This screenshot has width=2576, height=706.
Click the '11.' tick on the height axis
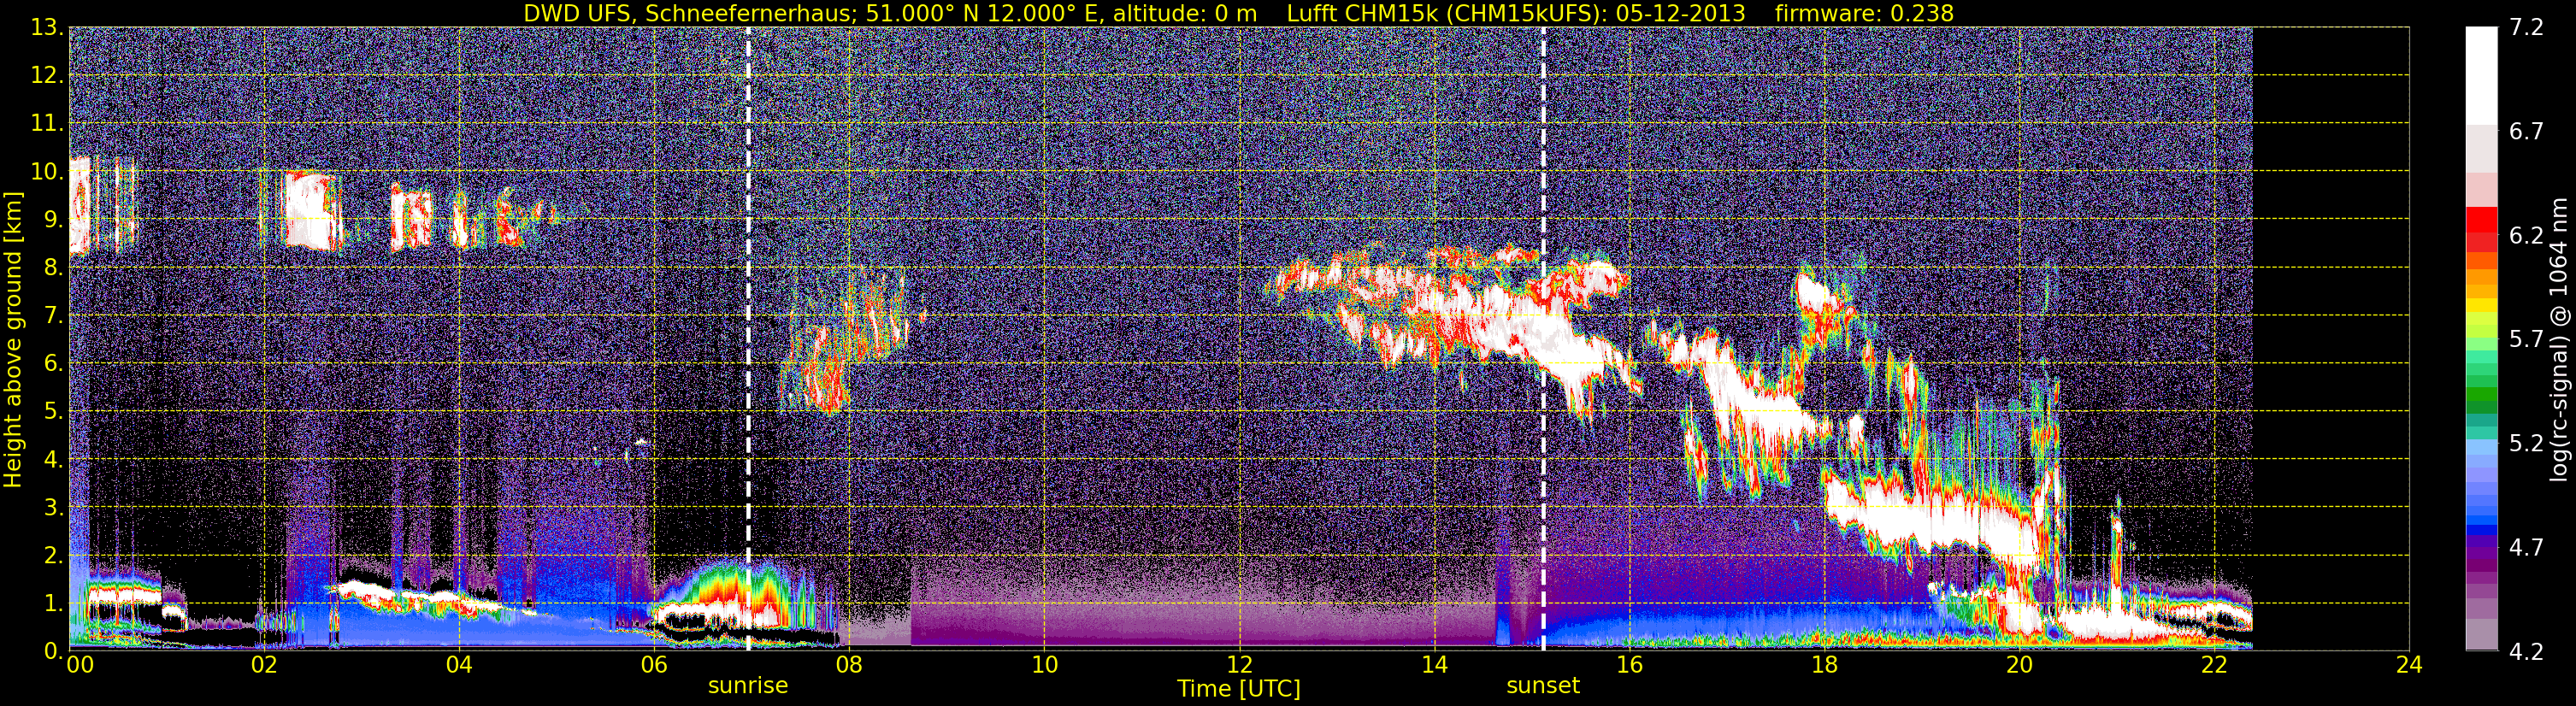pyautogui.click(x=48, y=124)
